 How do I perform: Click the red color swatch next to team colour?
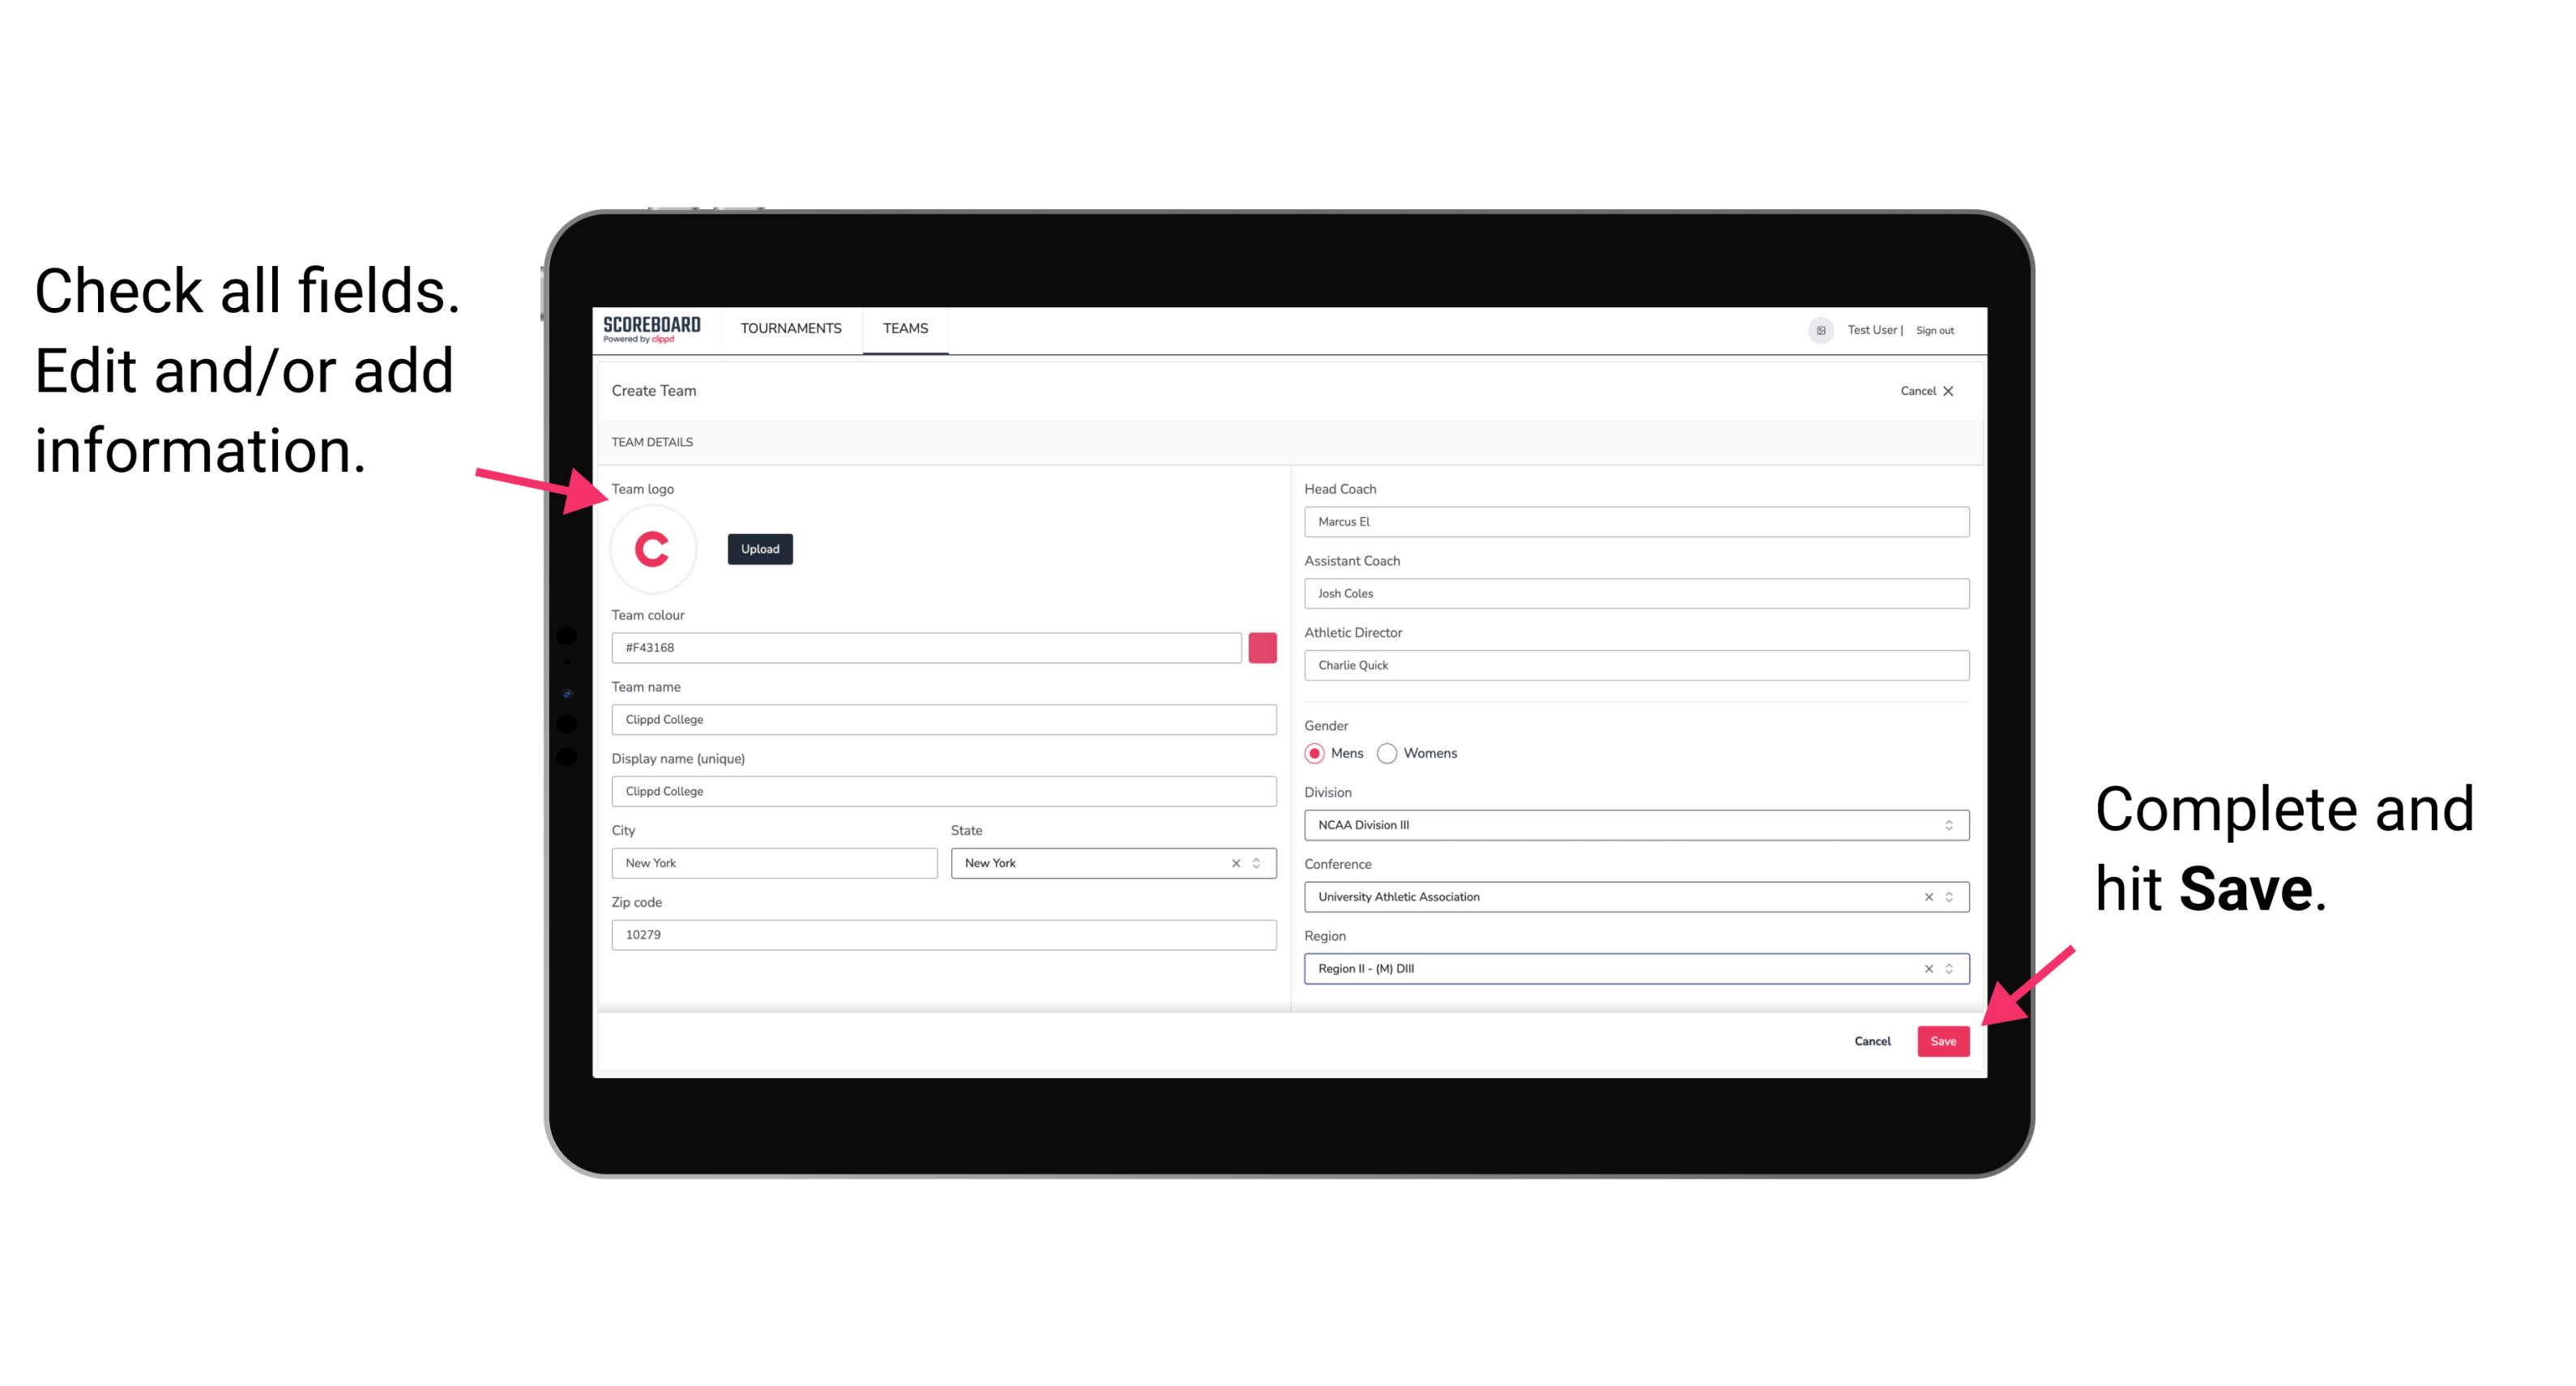click(1264, 648)
